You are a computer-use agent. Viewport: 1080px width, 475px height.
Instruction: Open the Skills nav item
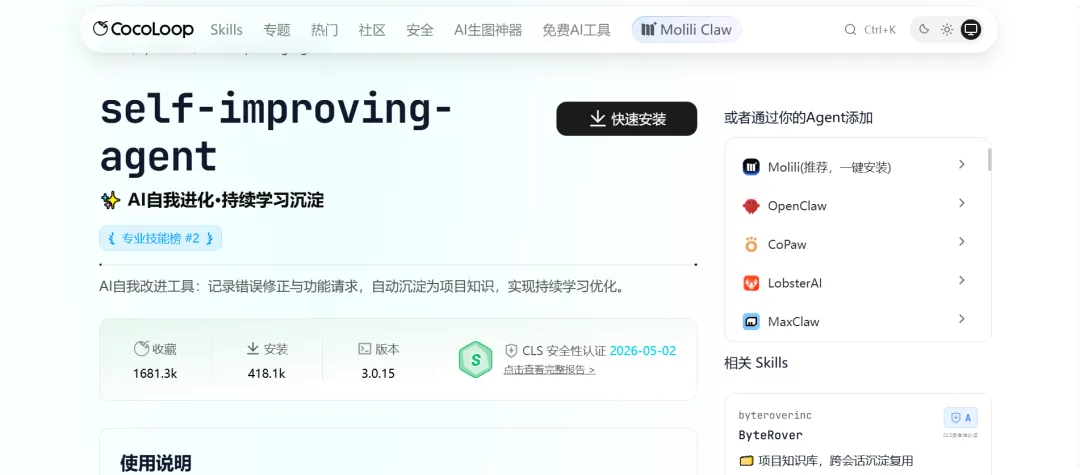(x=227, y=30)
